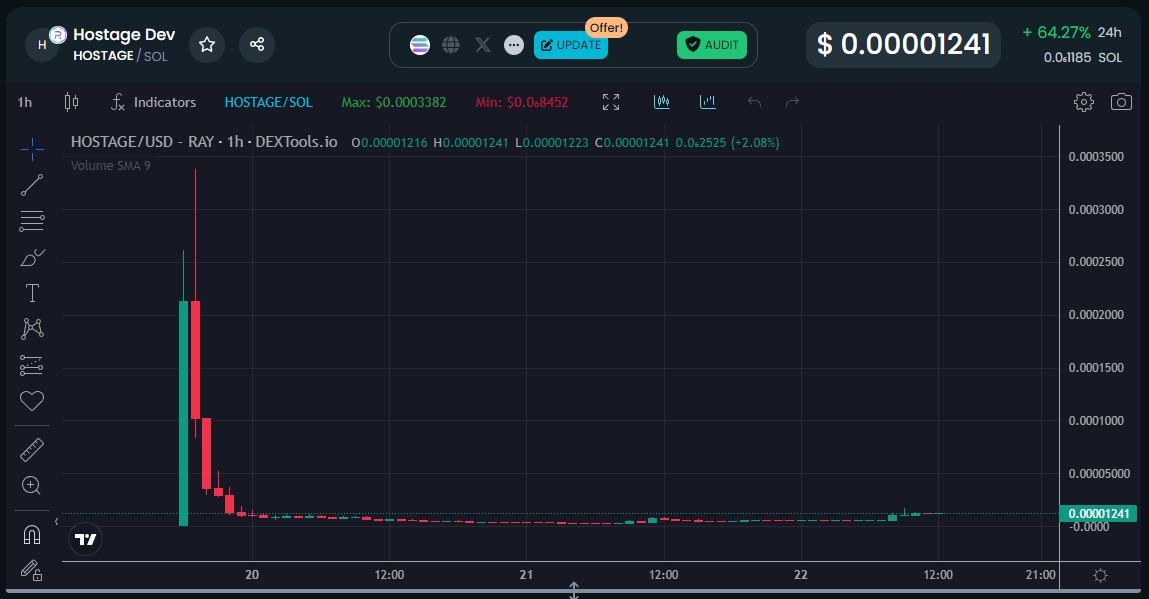This screenshot has width=1149, height=599.
Task: Open the chart patterns tool
Action: pos(32,328)
